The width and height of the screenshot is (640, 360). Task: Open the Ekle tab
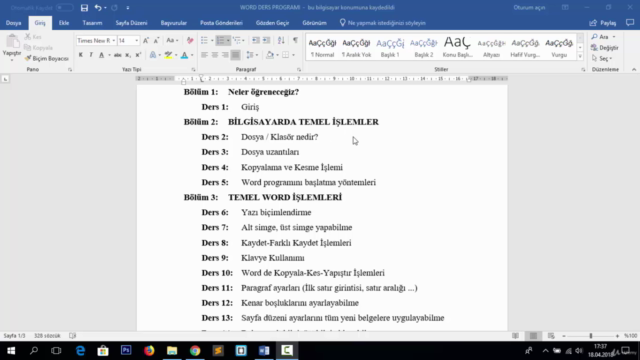point(64,23)
